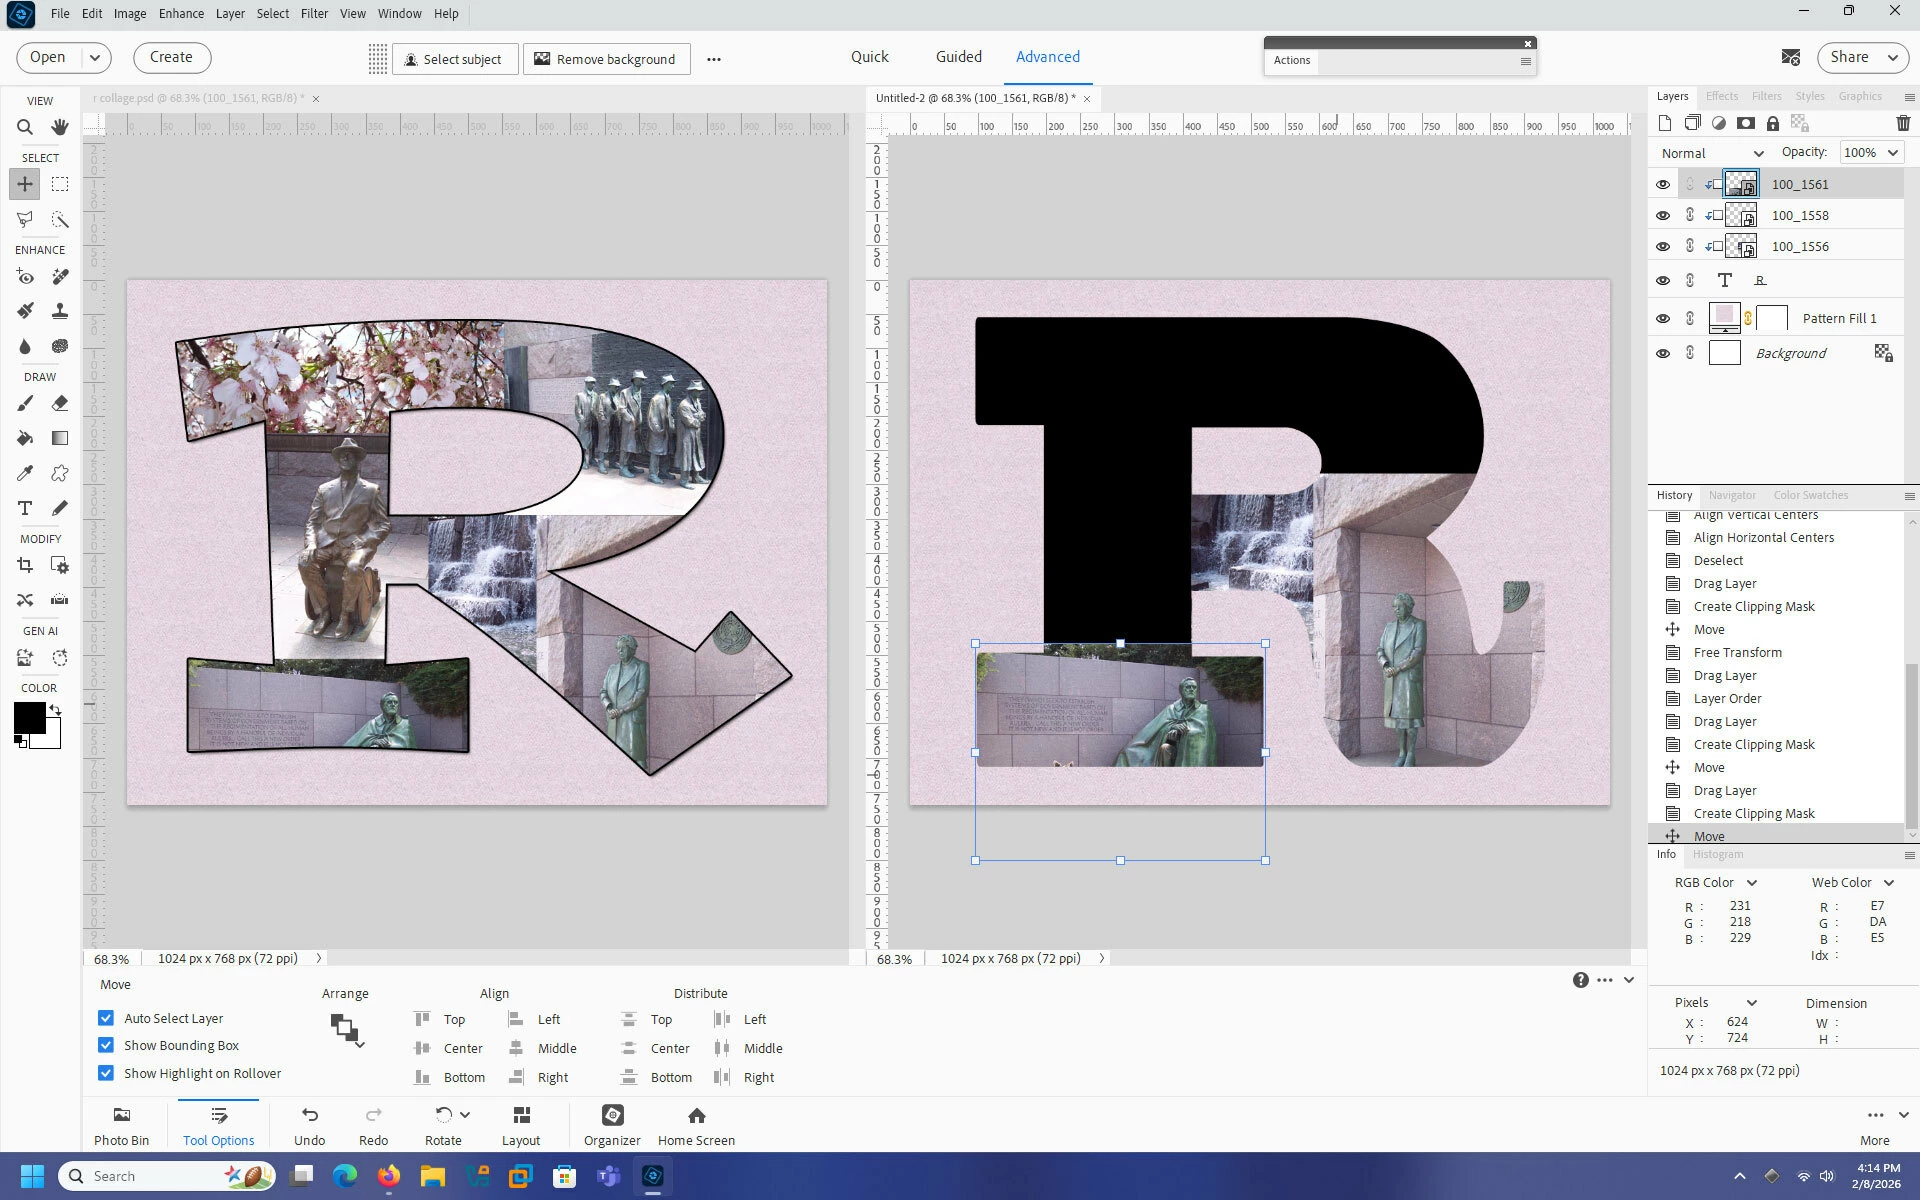The height and width of the screenshot is (1200, 1920).
Task: Select the Horizontal Type tool
Action: (25, 508)
